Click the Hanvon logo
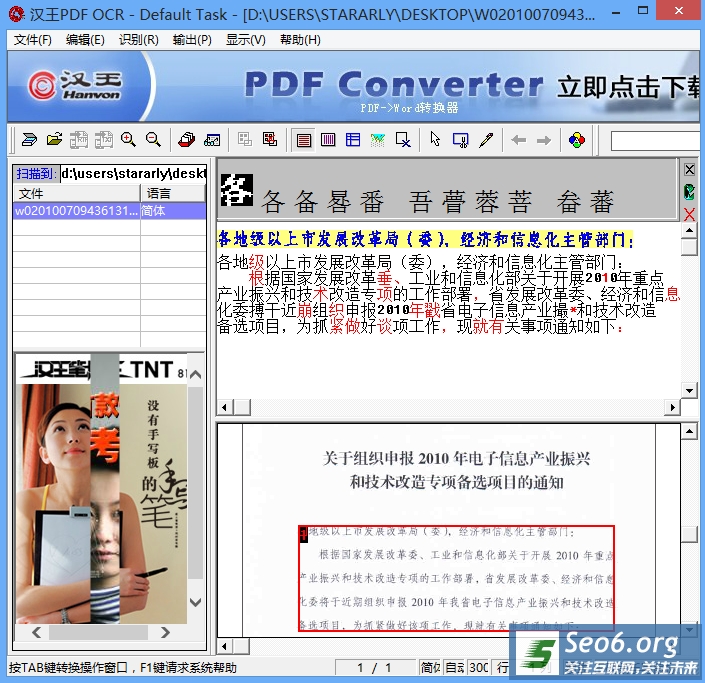The height and width of the screenshot is (683, 705). [x=76, y=85]
